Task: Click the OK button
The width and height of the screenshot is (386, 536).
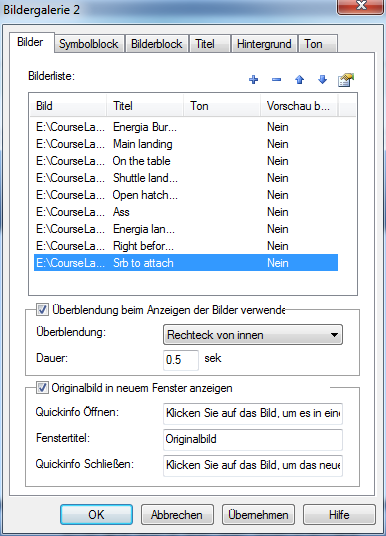Action: click(x=96, y=514)
